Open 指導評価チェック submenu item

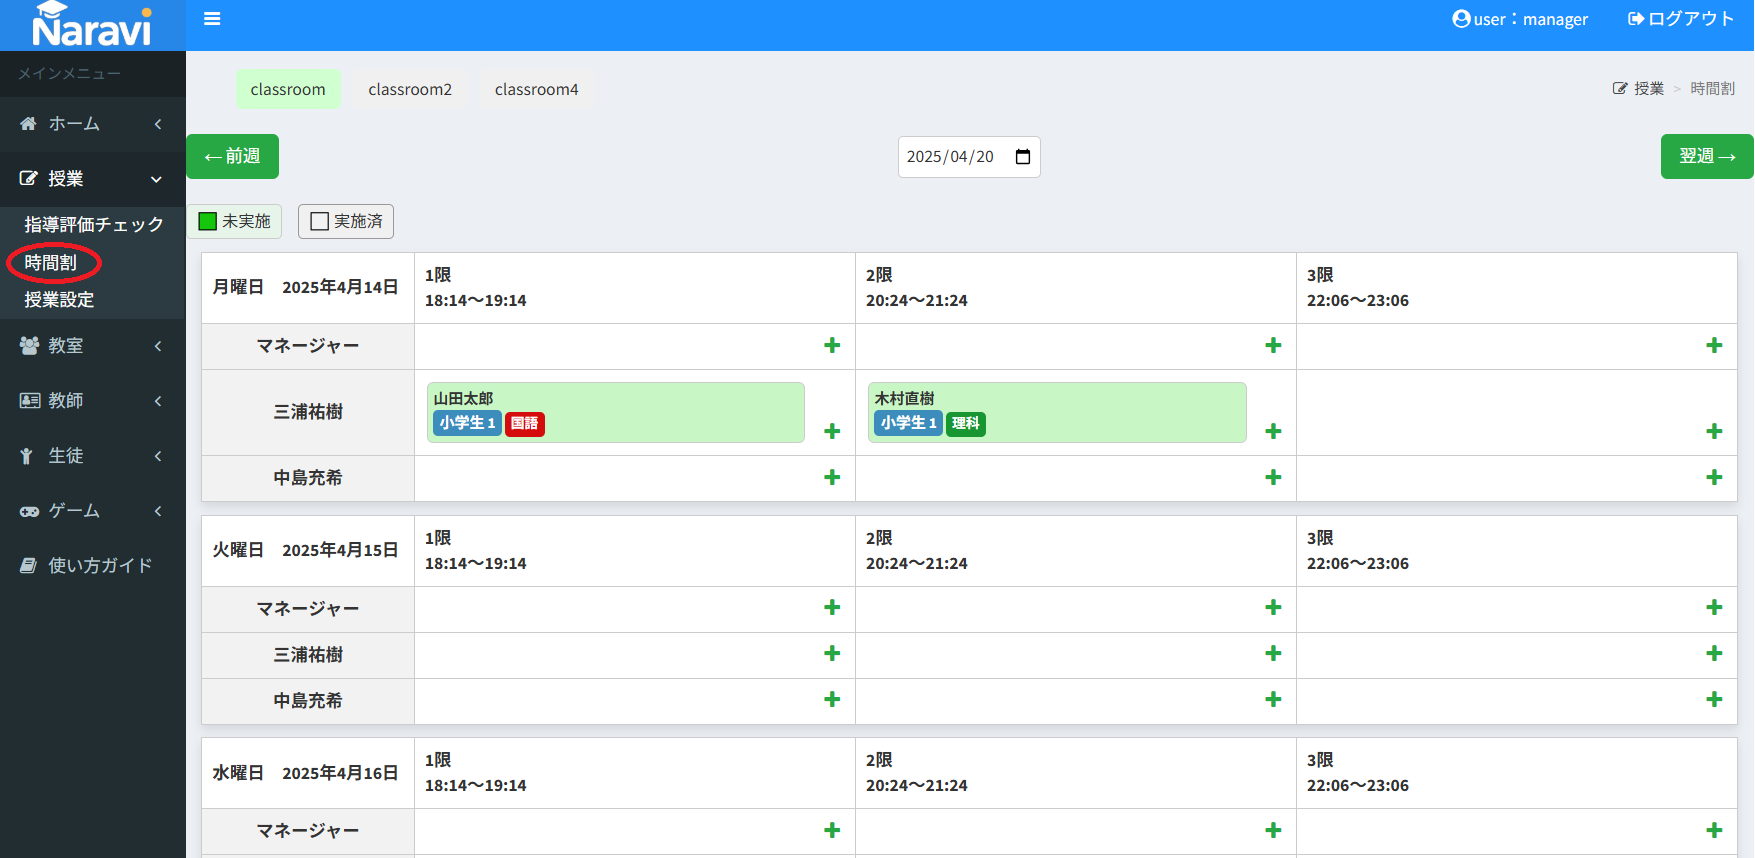tap(94, 225)
